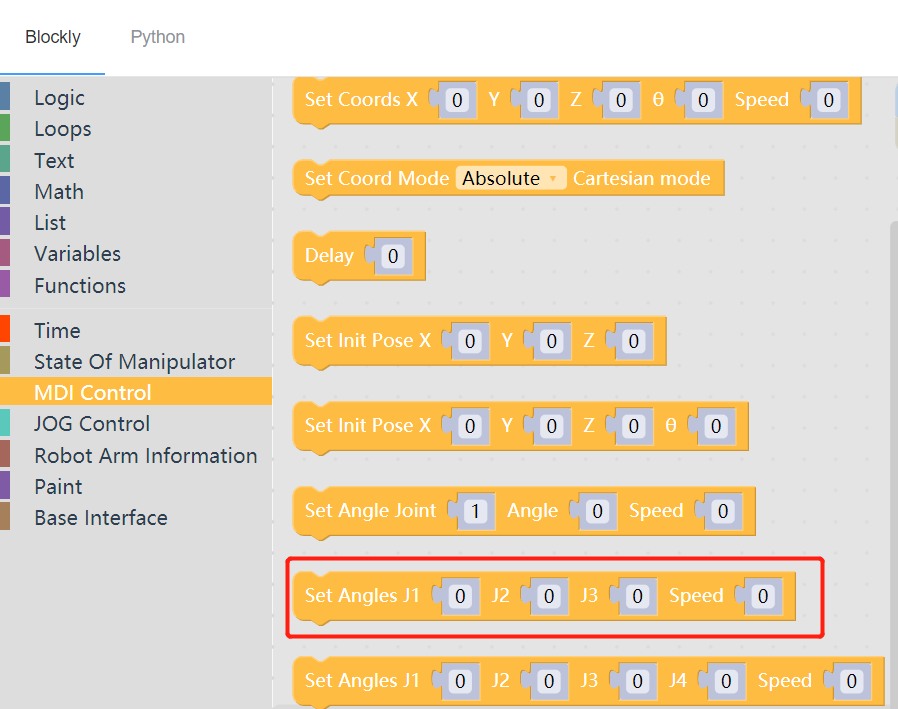Select the JOG Control category
This screenshot has width=898, height=709.
[x=91, y=423]
